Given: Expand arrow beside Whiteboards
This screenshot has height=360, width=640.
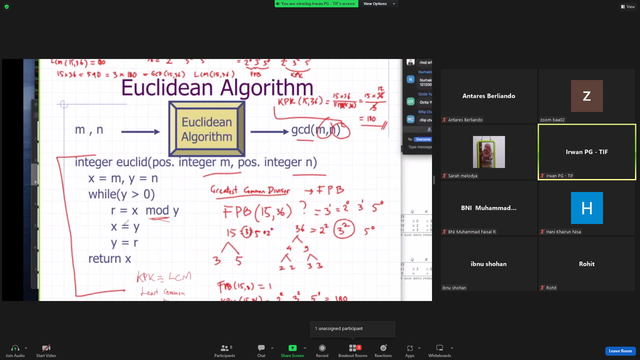Looking at the screenshot, I should click(452, 348).
